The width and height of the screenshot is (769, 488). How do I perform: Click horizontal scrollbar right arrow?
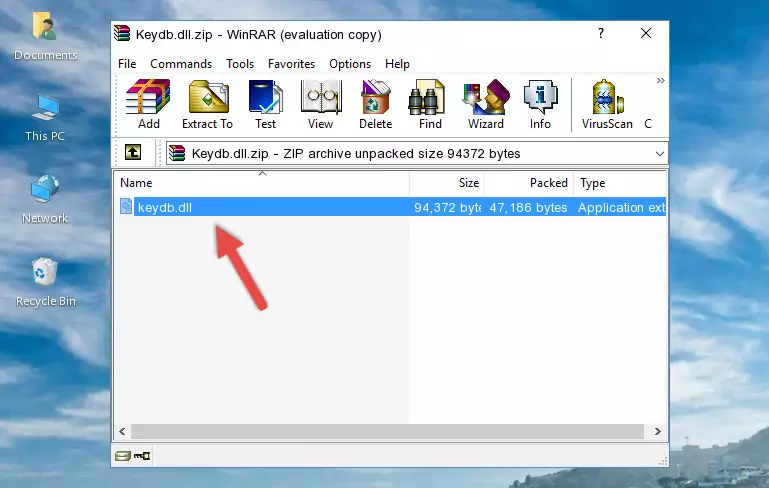[658, 432]
